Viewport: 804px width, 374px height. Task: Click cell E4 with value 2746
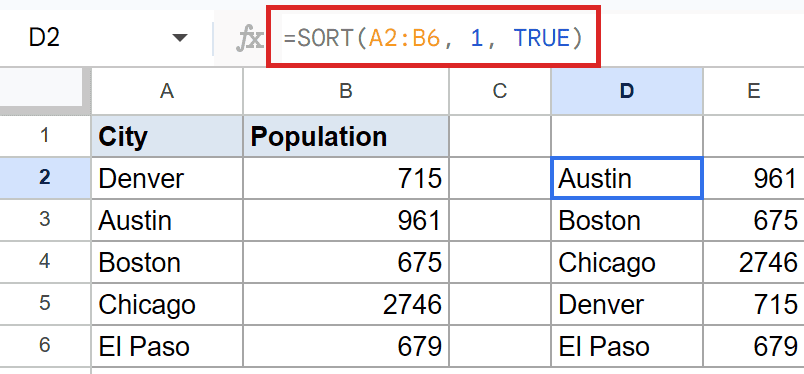click(x=753, y=262)
